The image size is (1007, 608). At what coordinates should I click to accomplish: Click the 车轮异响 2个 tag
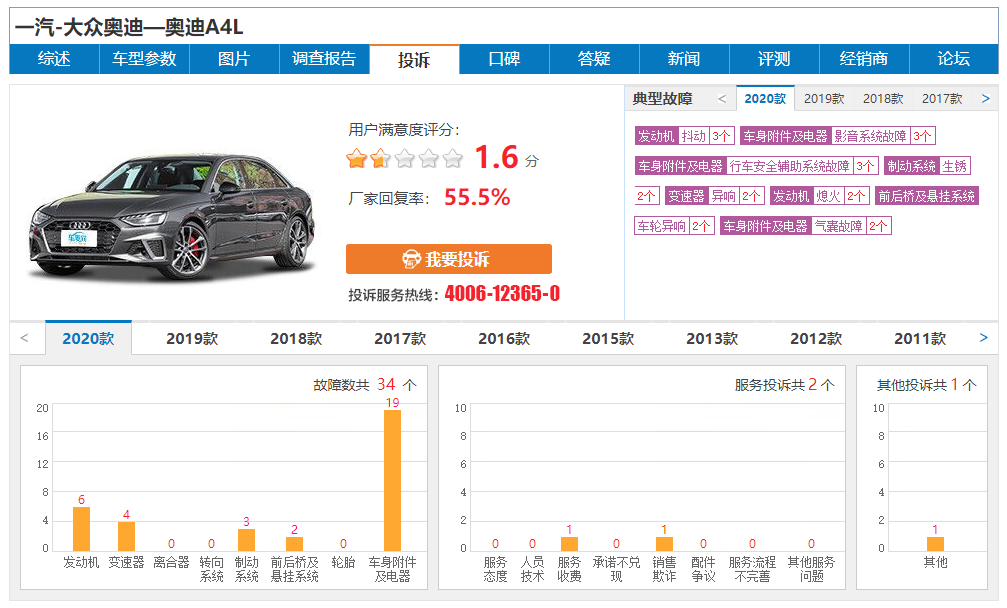674,226
